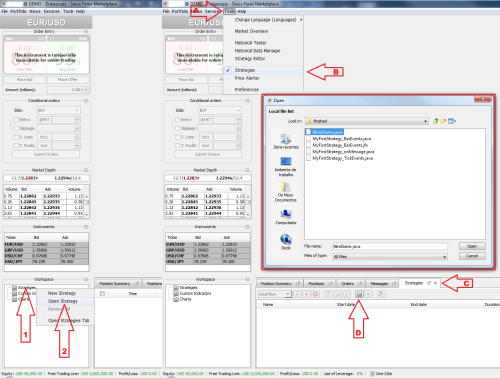Open the Files of type dropdown
The image size is (500, 378).
pyautogui.click(x=444, y=257)
